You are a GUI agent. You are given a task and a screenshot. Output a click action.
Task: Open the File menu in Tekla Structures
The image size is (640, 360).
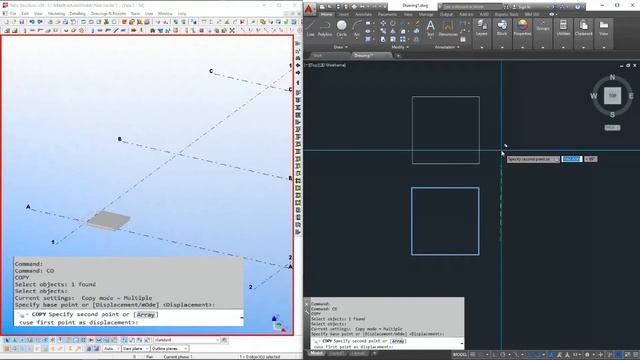point(13,13)
